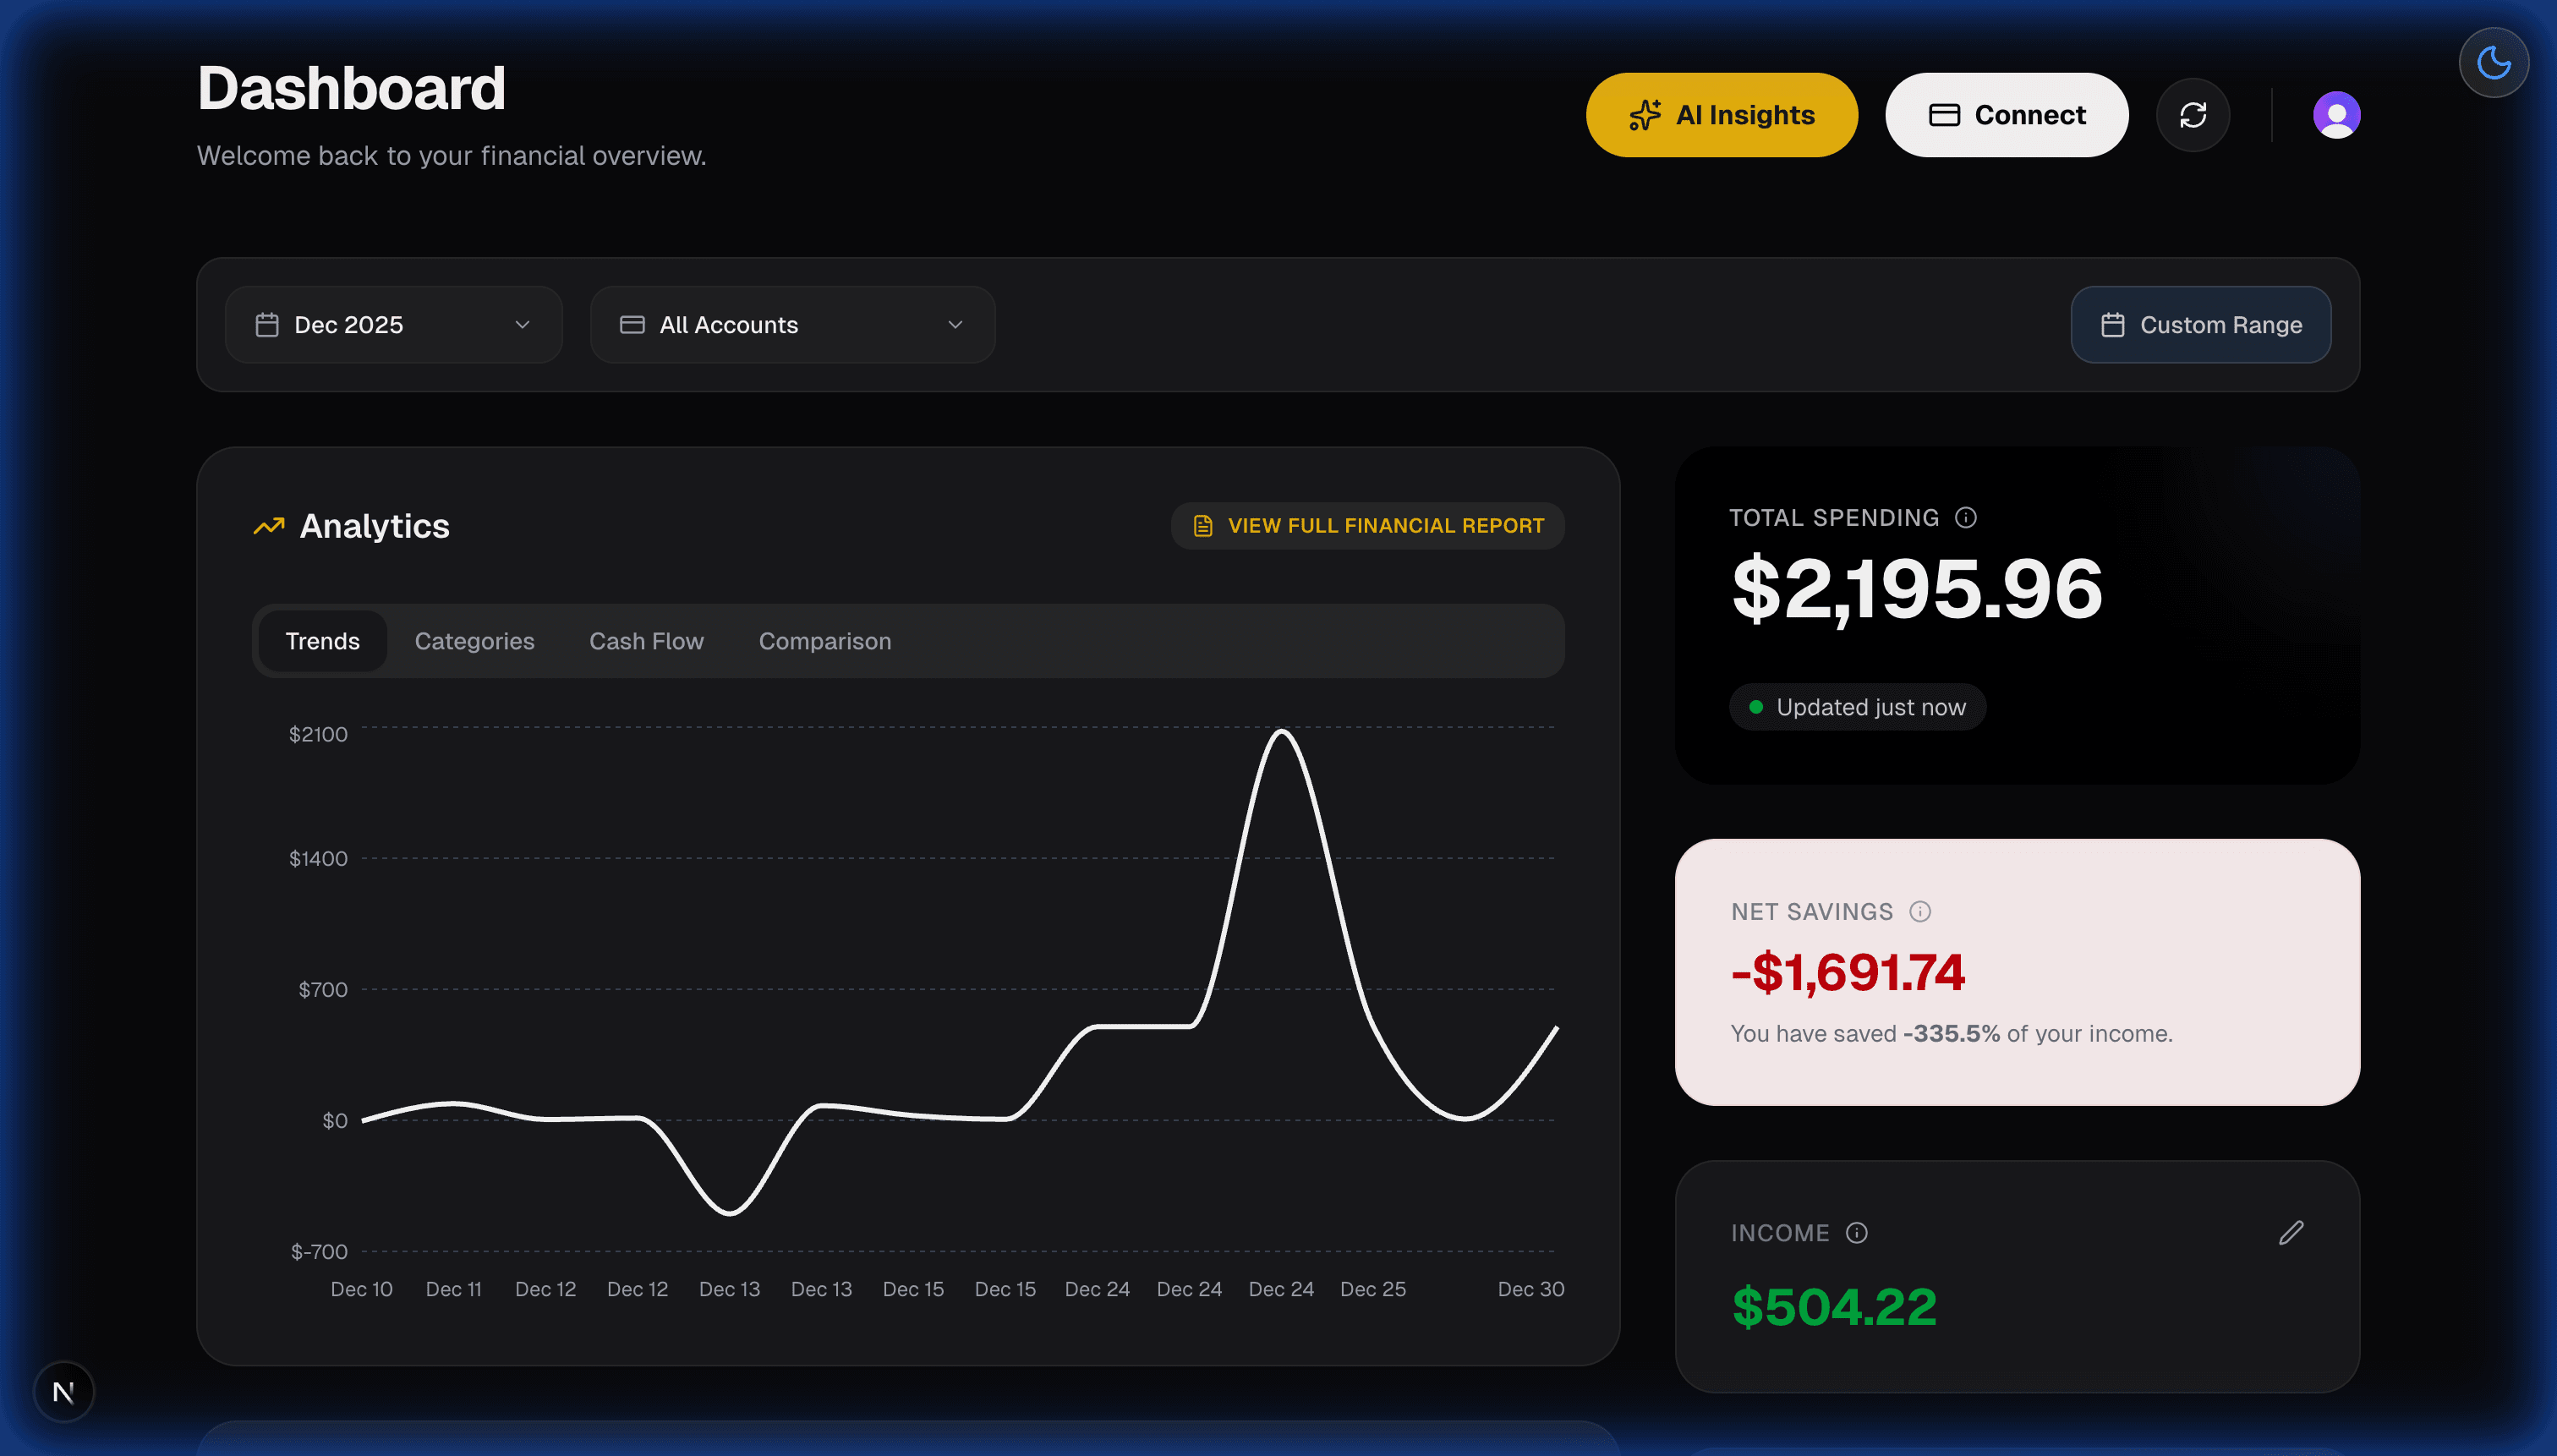
Task: Toggle dark mode with the moon icon
Action: tap(2493, 61)
